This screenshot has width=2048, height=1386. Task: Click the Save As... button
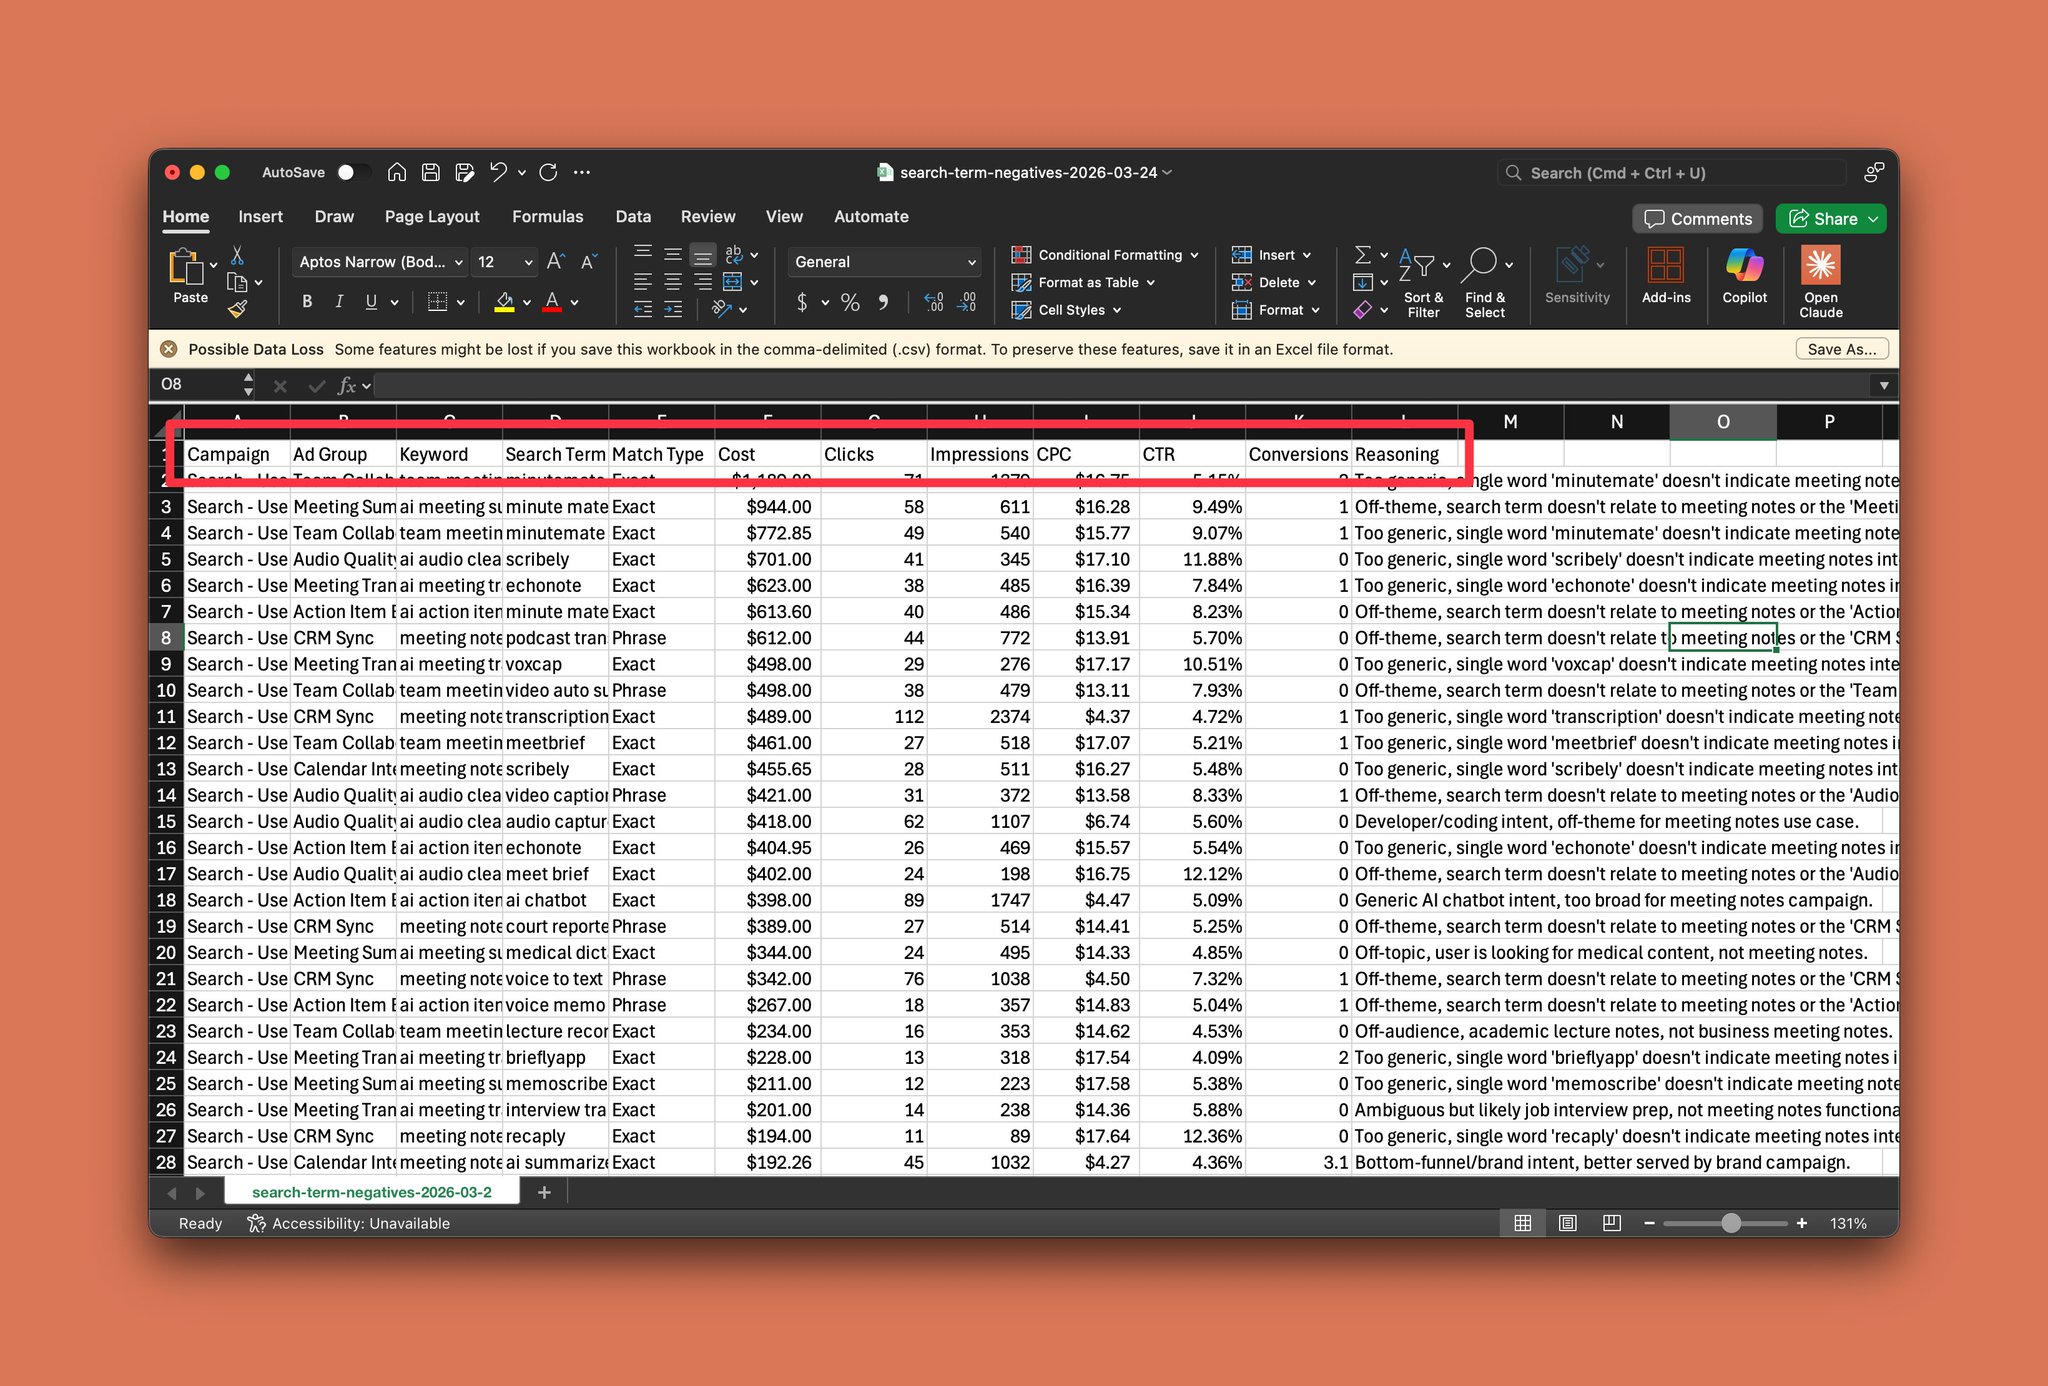click(1842, 349)
